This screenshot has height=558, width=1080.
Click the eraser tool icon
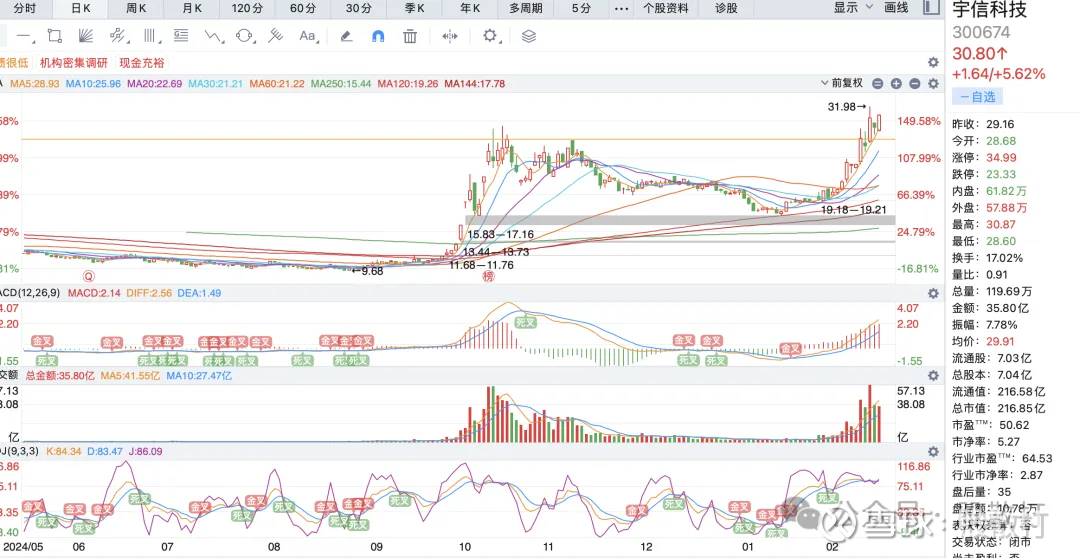(x=346, y=36)
